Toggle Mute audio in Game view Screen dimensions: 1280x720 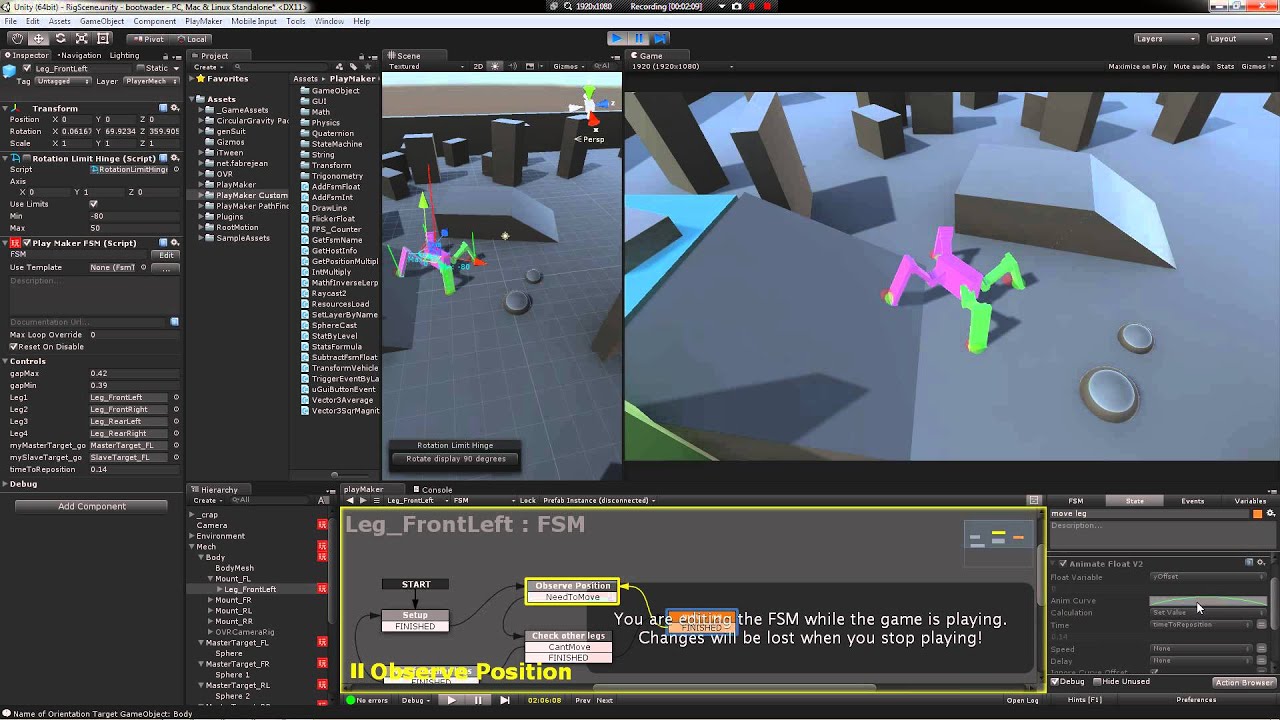1191,67
